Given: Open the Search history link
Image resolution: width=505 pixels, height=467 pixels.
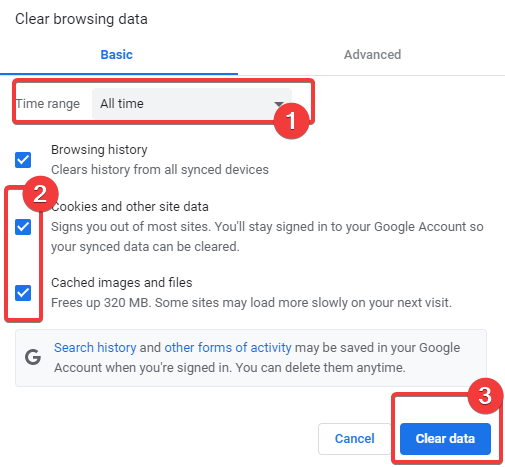Looking at the screenshot, I should tap(95, 348).
